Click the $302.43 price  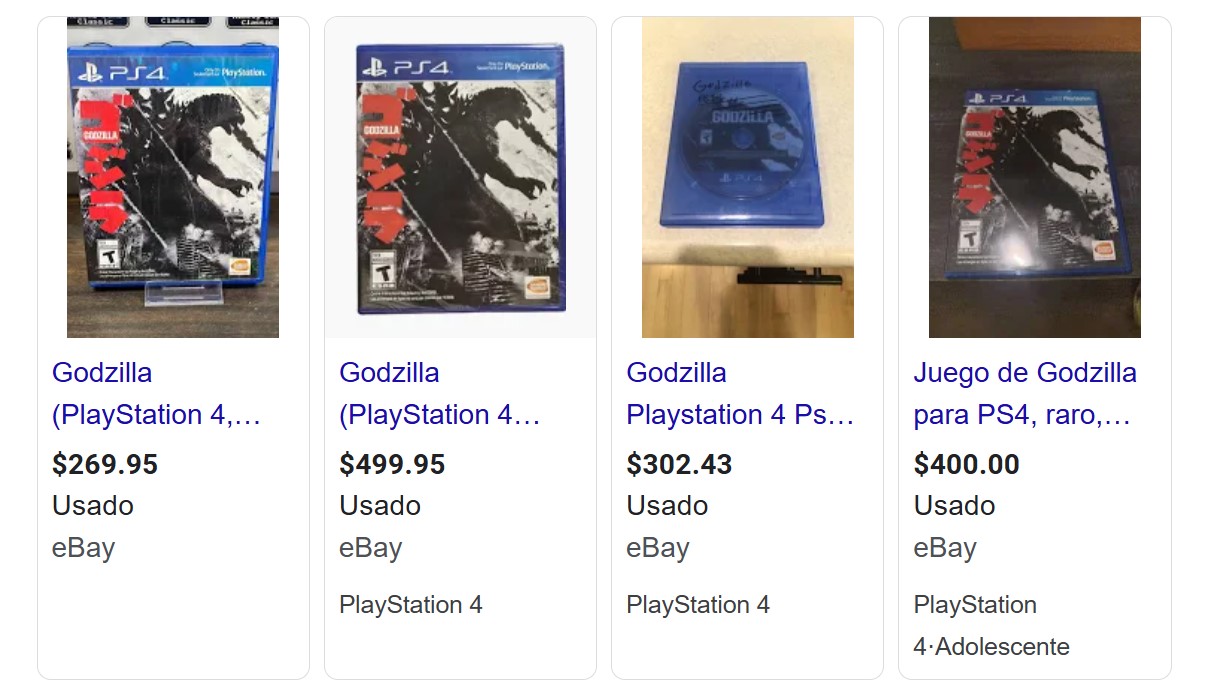(679, 464)
